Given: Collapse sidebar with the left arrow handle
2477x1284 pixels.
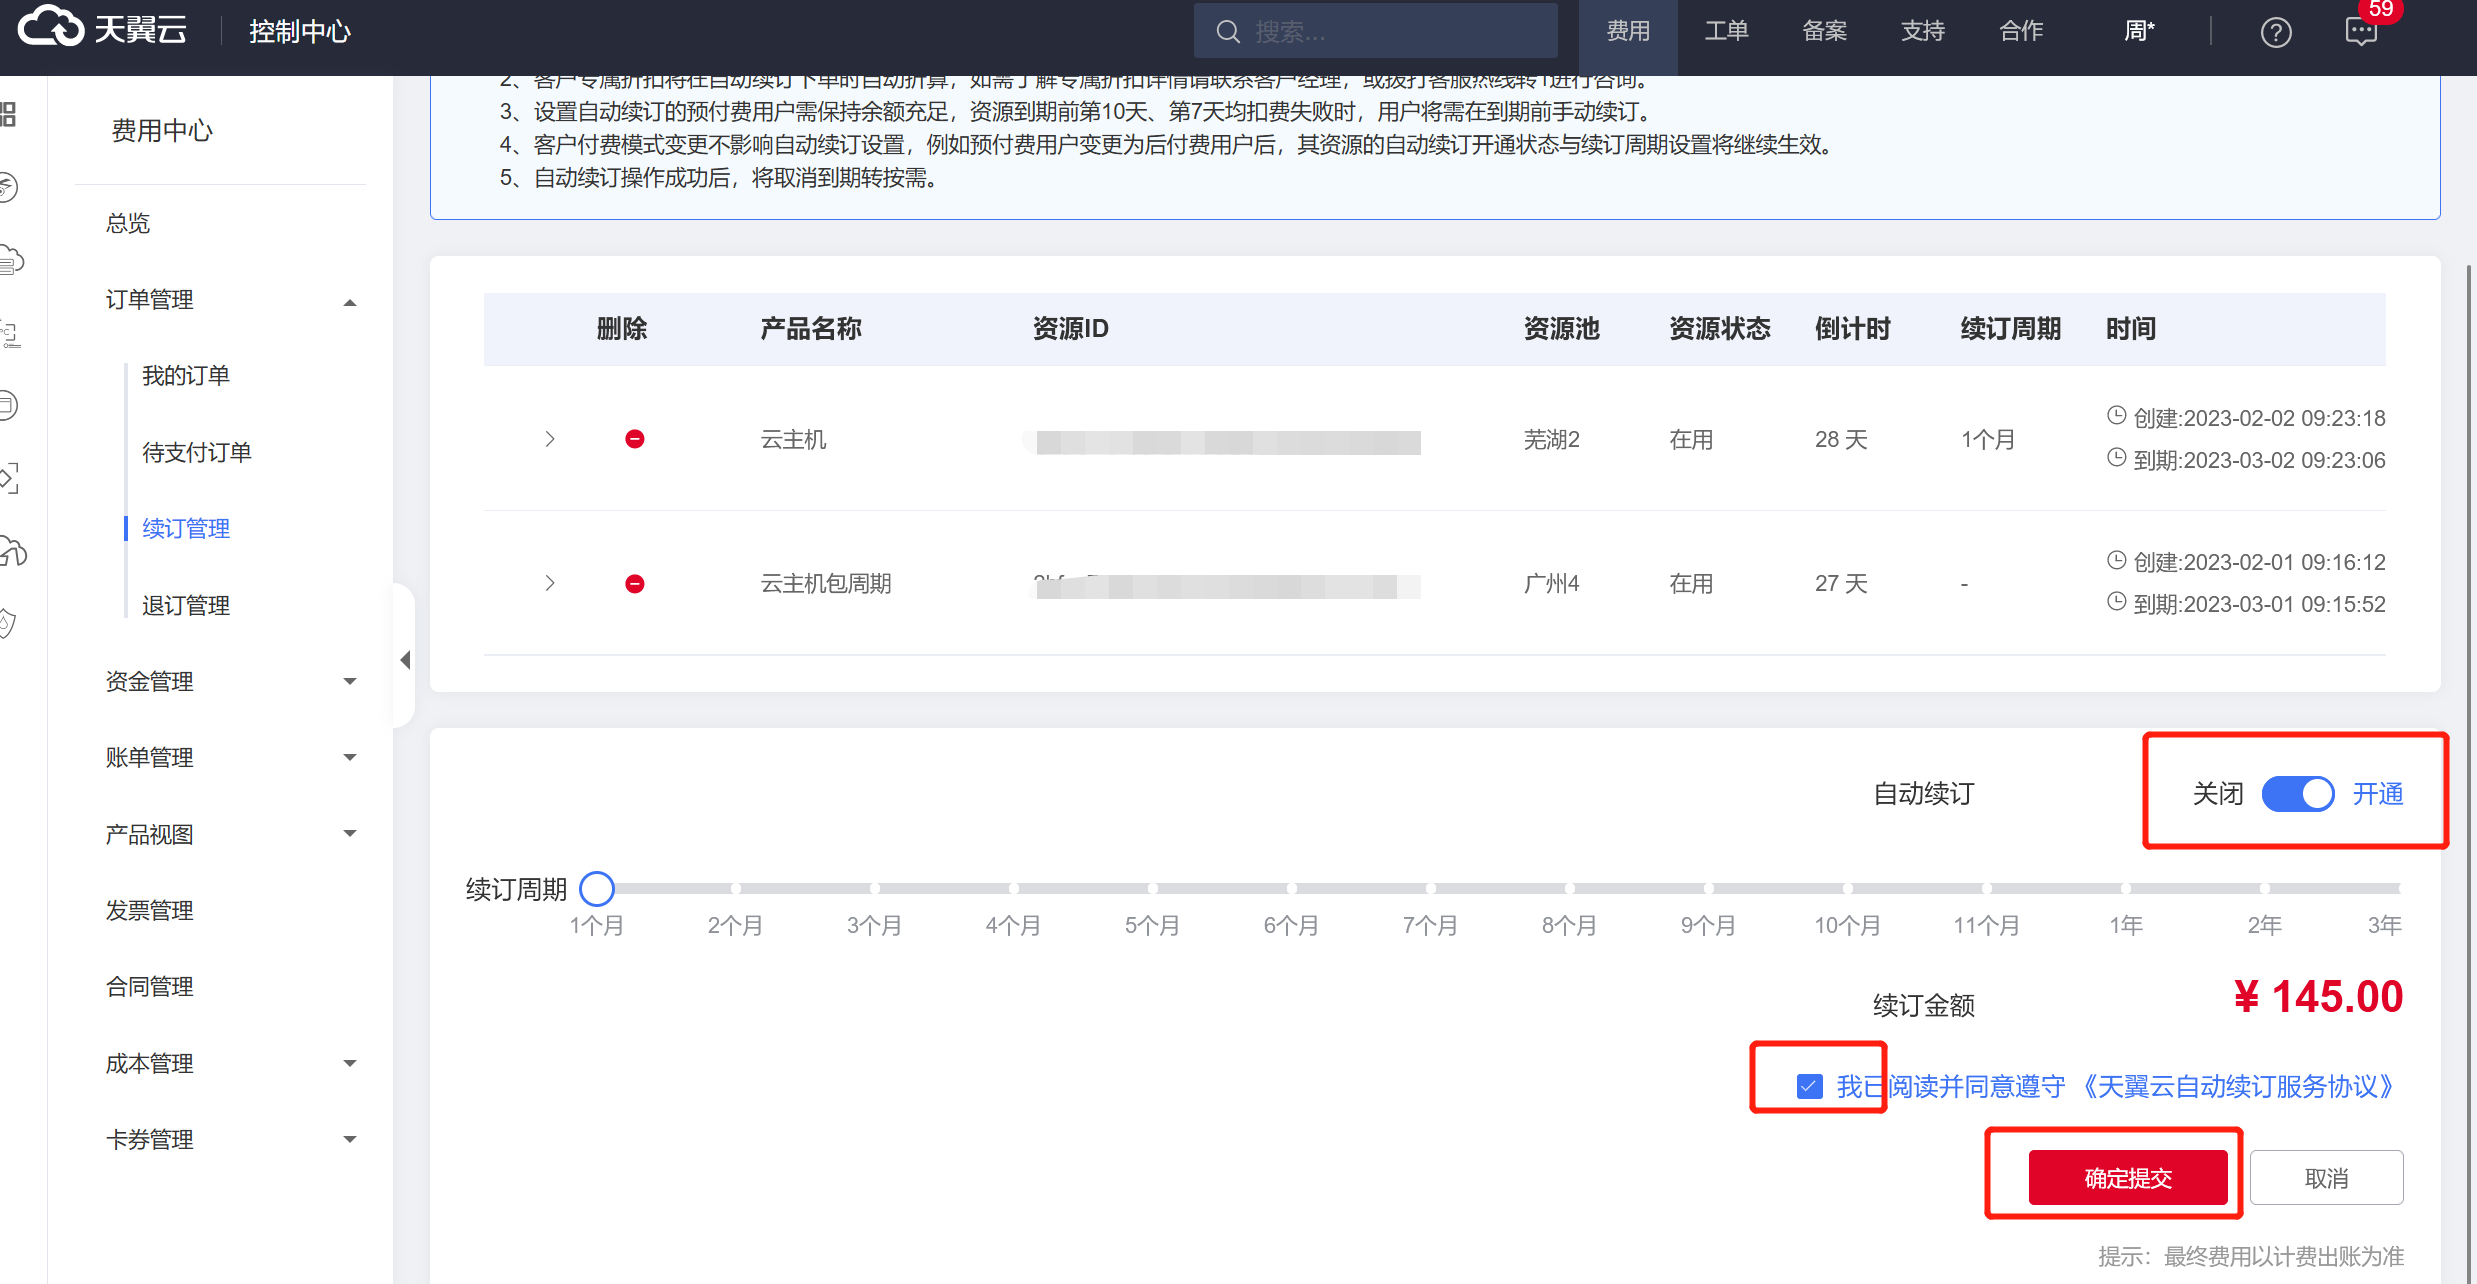Looking at the screenshot, I should tap(405, 660).
